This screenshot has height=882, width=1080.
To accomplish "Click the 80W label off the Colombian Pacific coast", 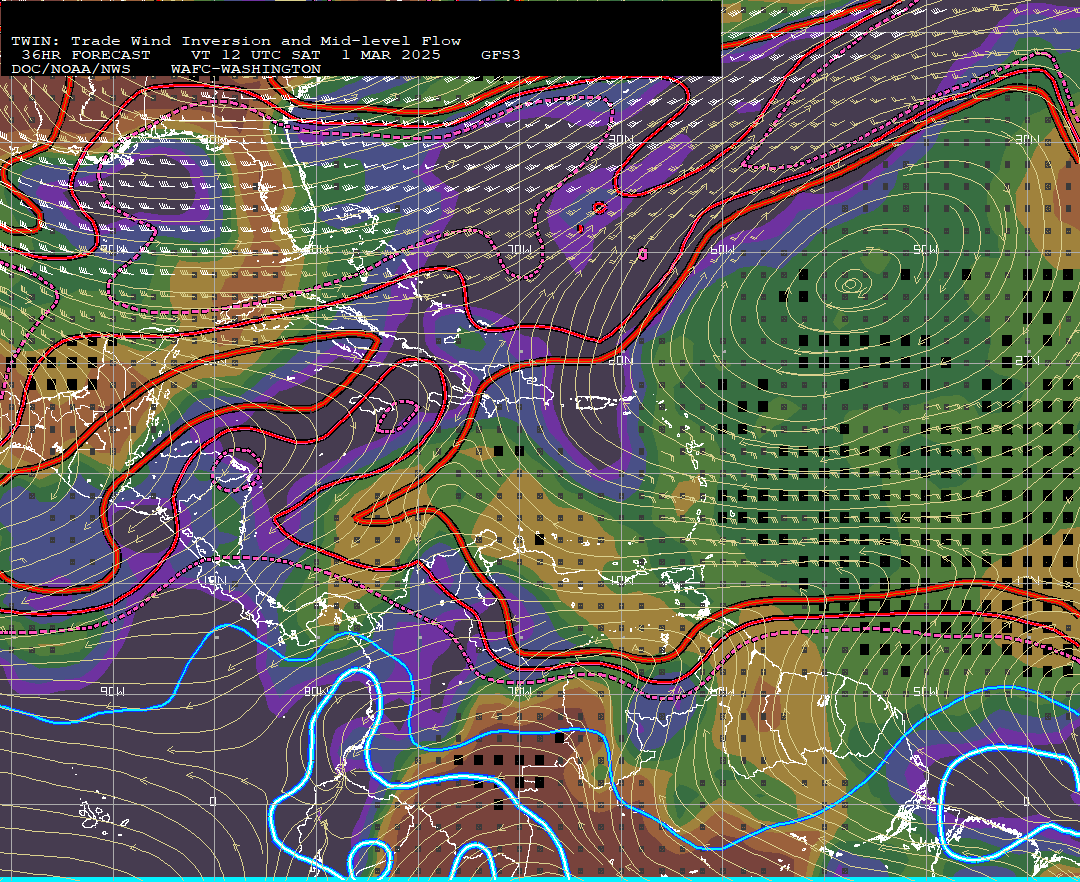I will (x=318, y=691).
